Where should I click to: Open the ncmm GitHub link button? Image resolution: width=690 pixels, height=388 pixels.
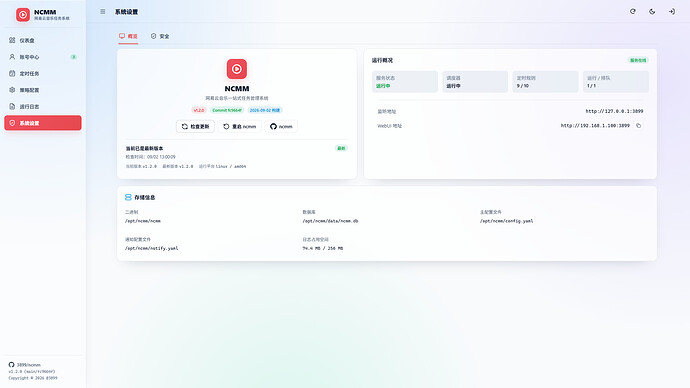(281, 127)
